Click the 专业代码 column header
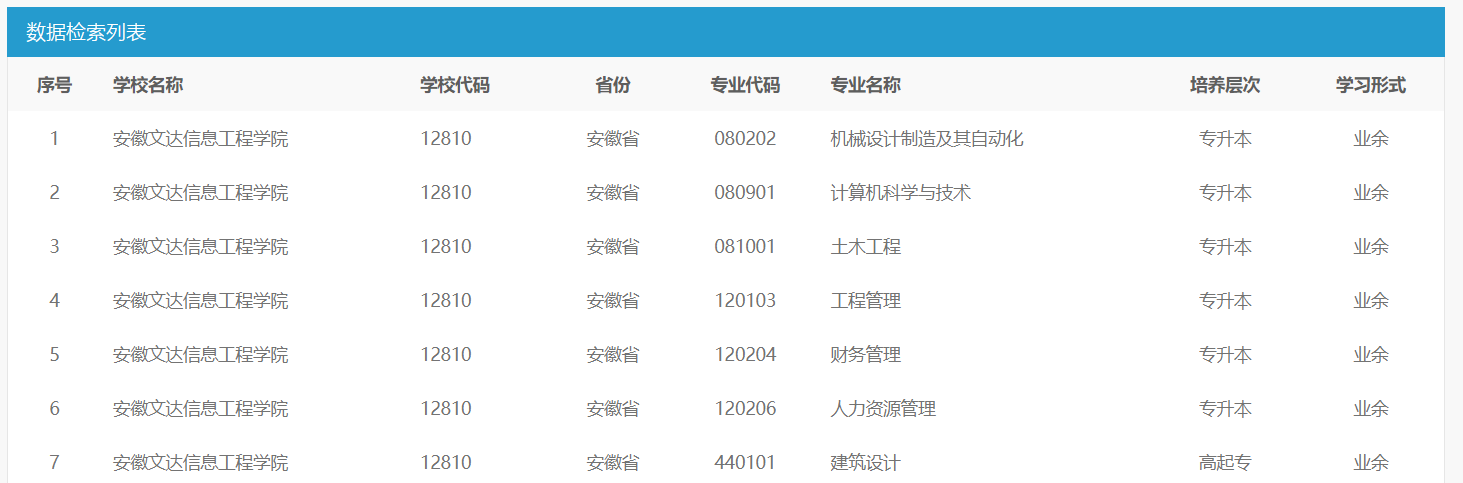 (x=745, y=85)
